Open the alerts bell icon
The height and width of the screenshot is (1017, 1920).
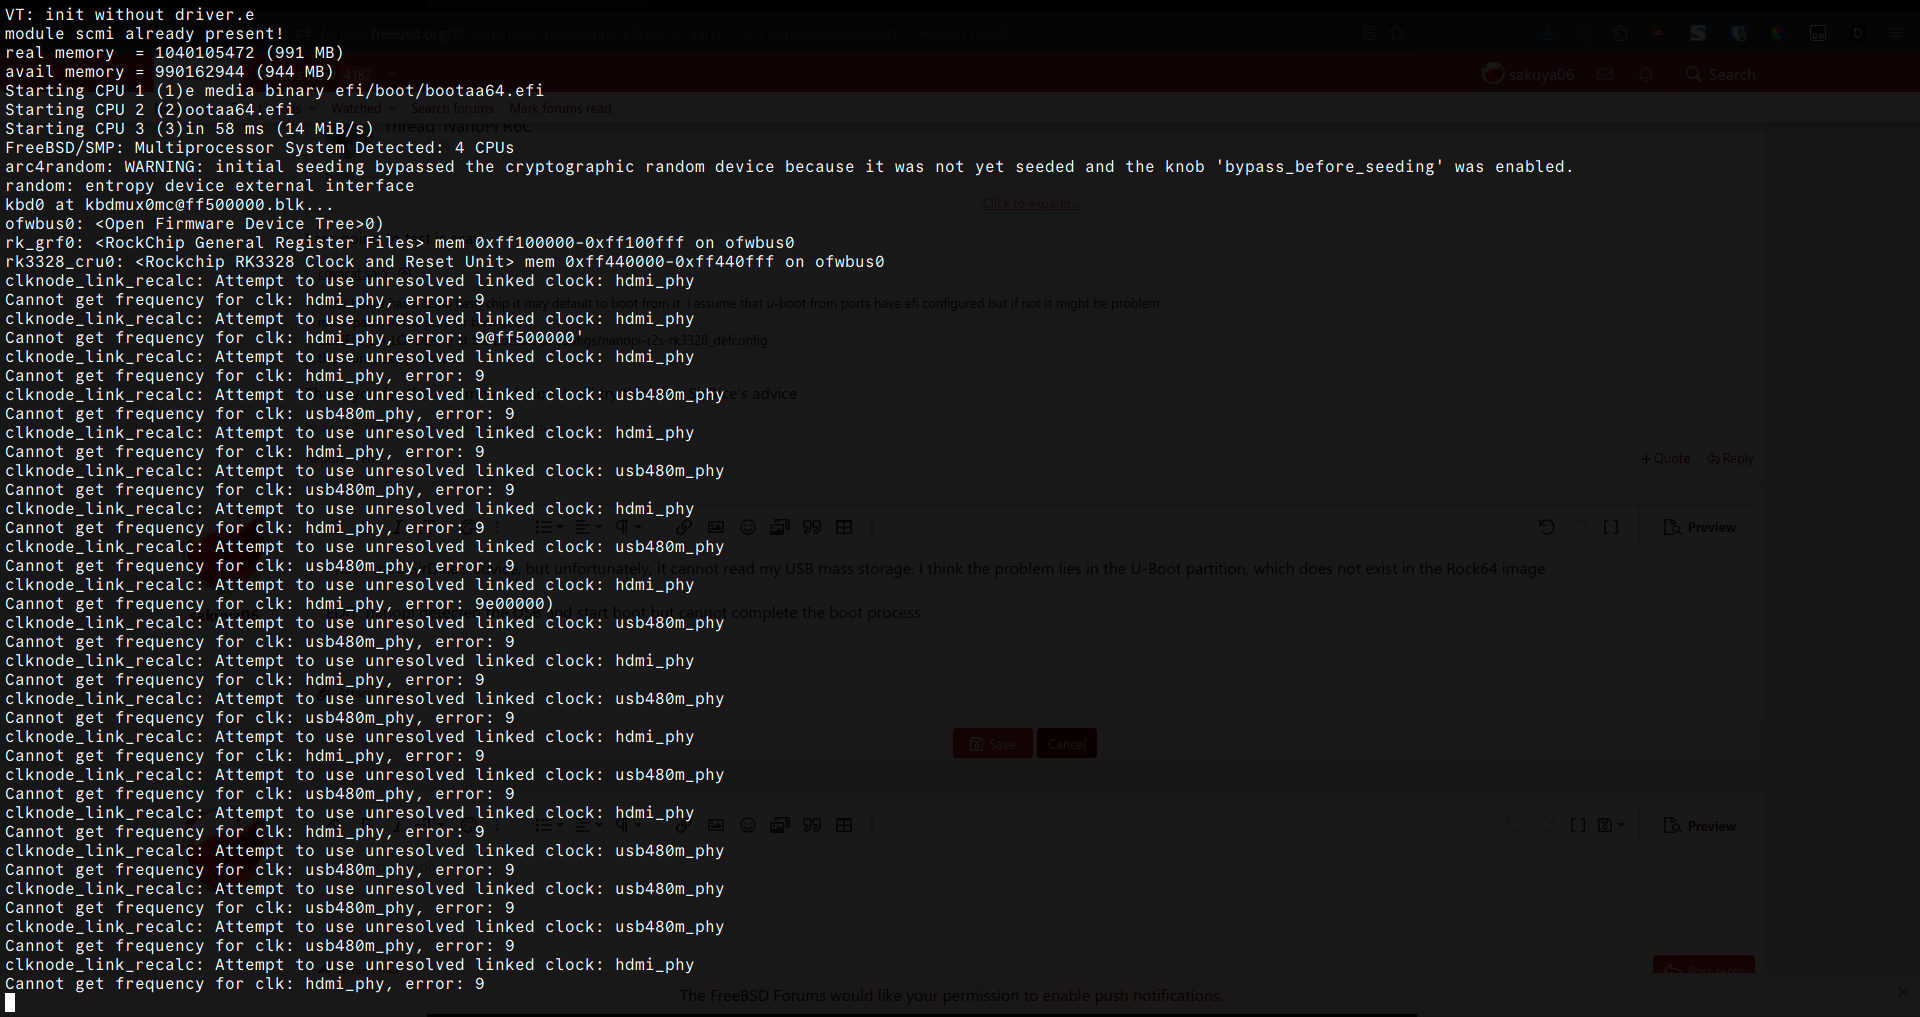click(x=1646, y=74)
